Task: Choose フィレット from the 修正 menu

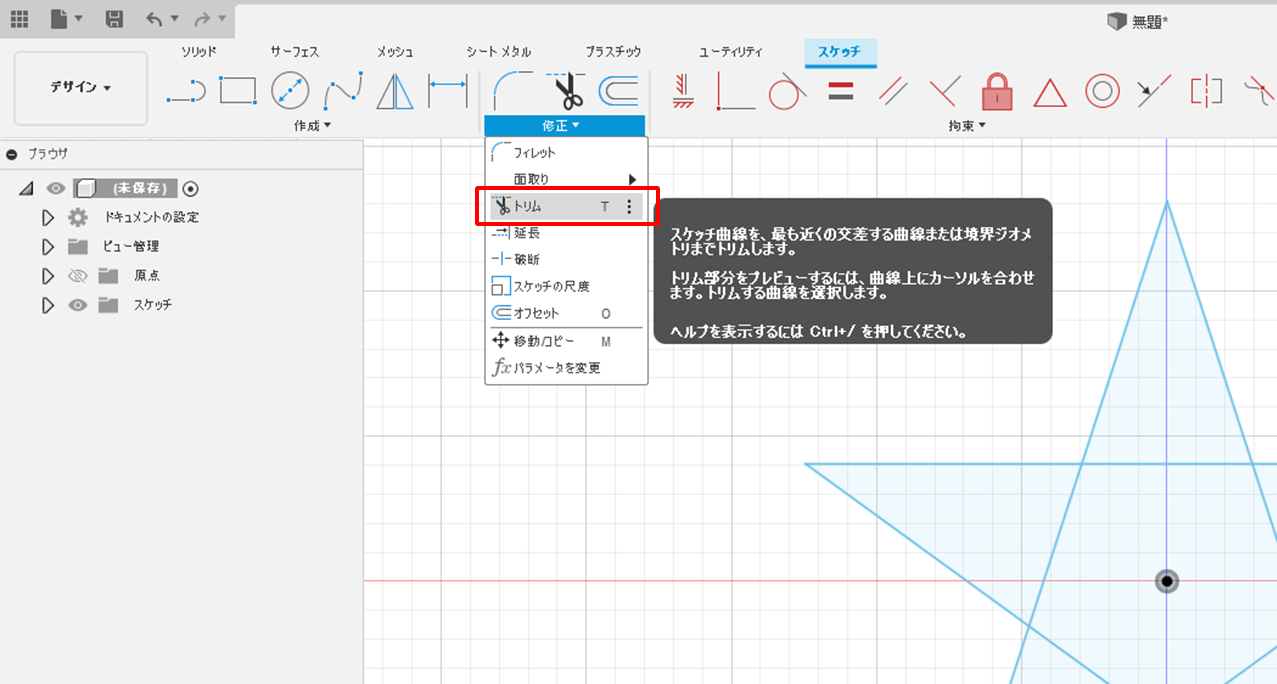Action: coord(566,153)
